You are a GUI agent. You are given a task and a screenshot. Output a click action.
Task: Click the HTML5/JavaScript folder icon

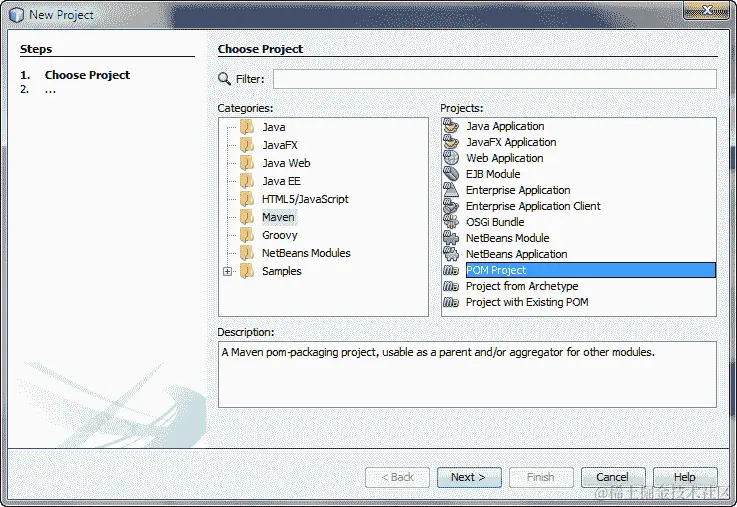tap(247, 199)
